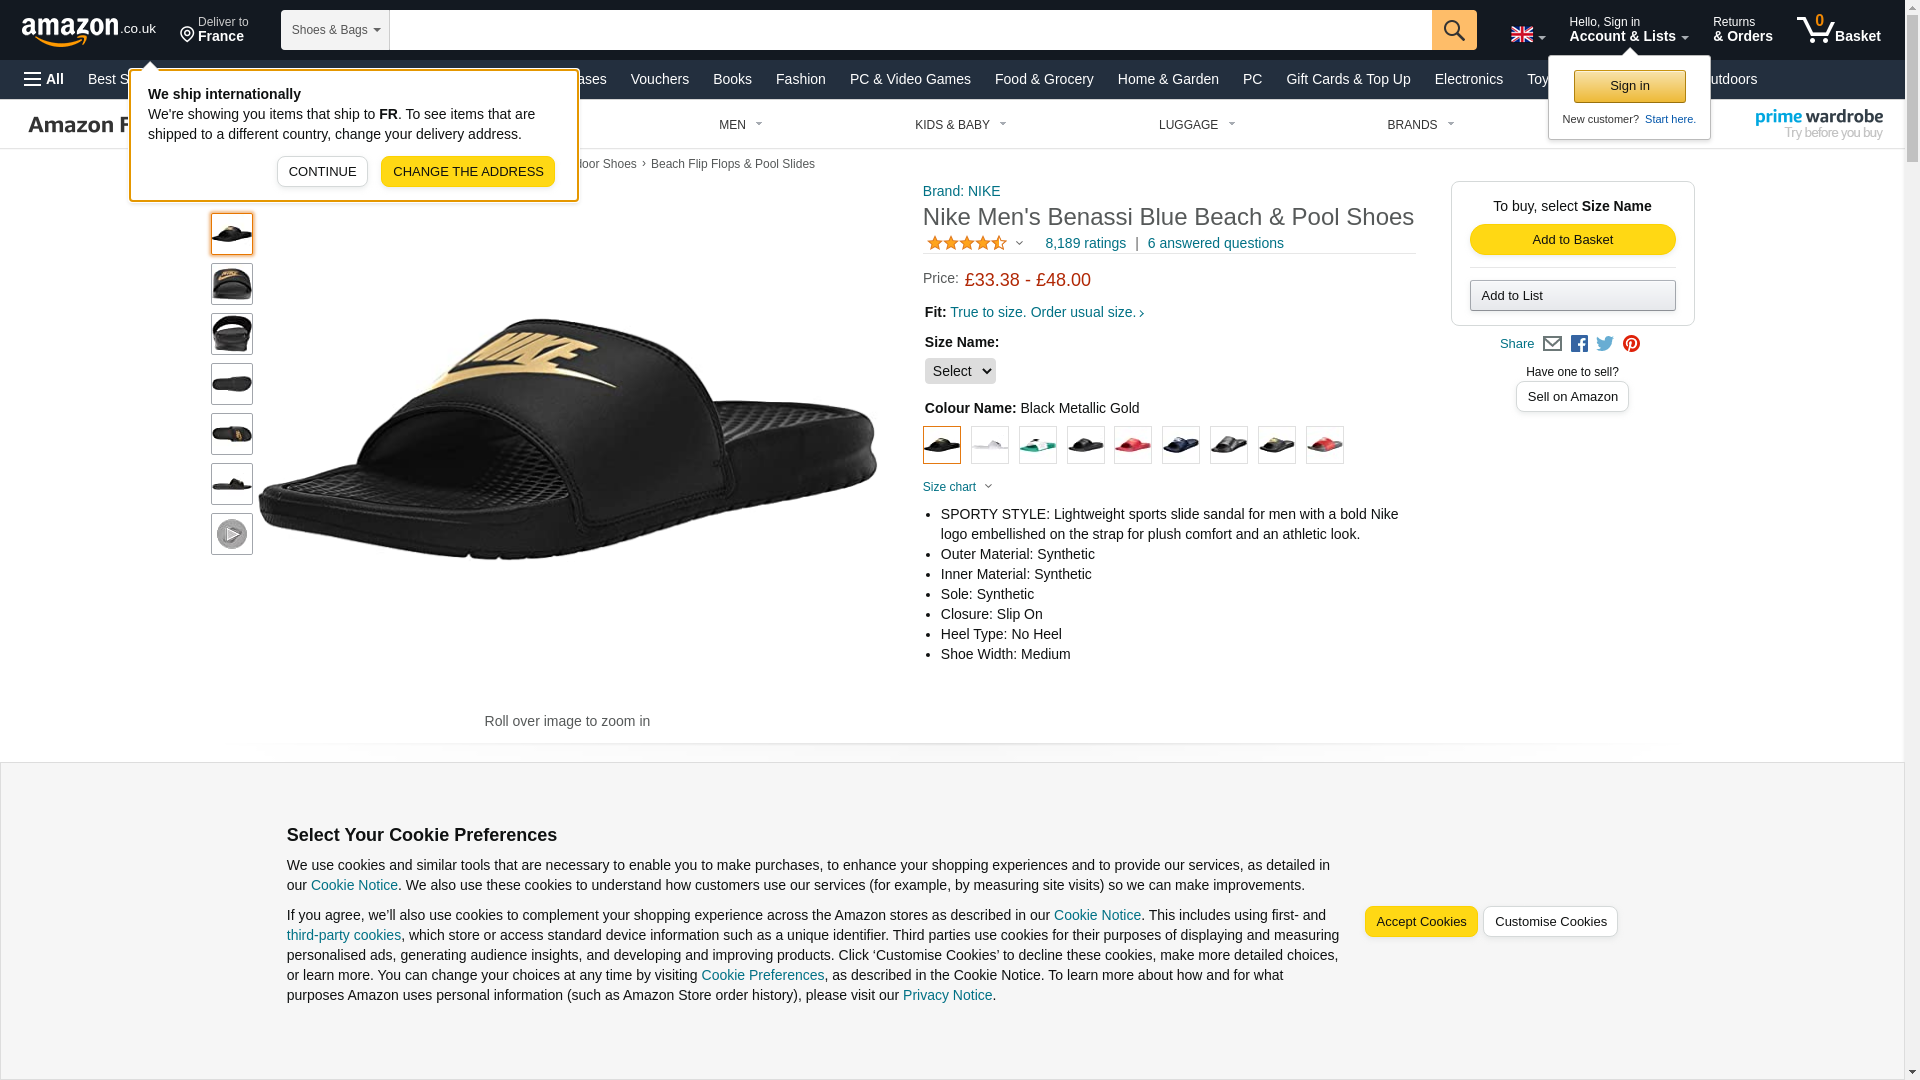
Task: Play the product video thumbnail
Action: (x=232, y=534)
